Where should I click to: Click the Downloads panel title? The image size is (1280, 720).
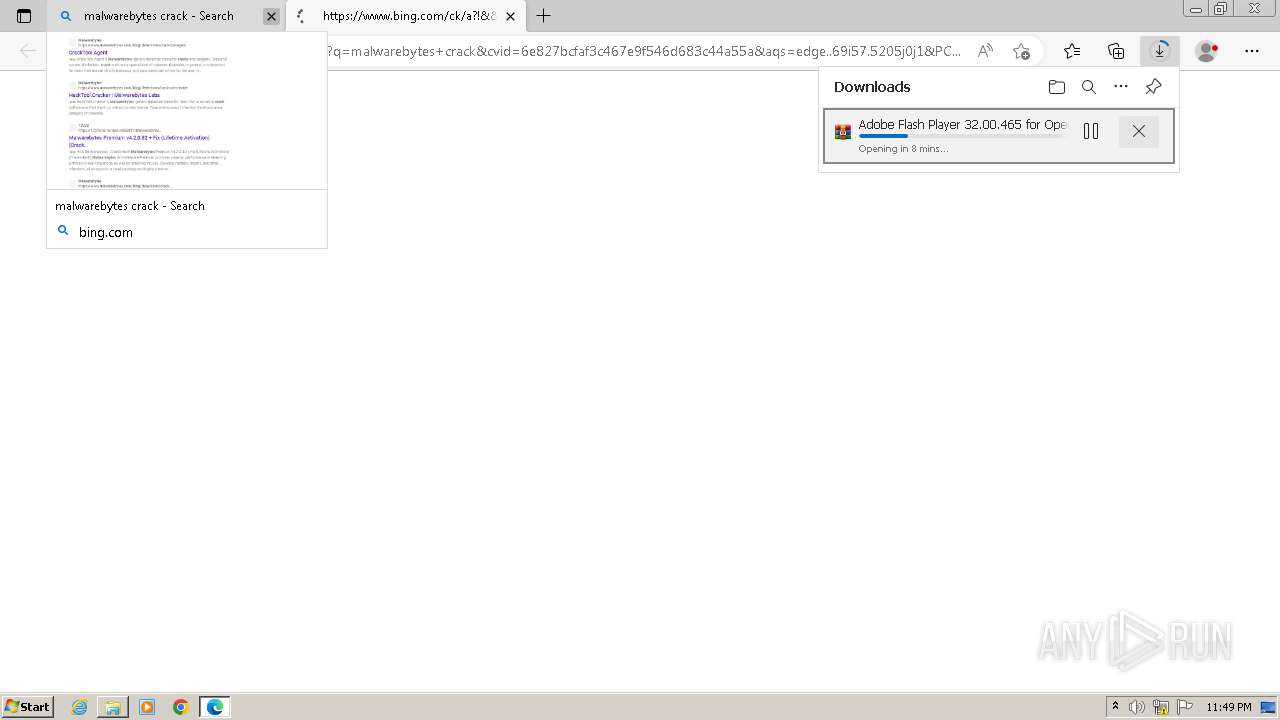872,87
